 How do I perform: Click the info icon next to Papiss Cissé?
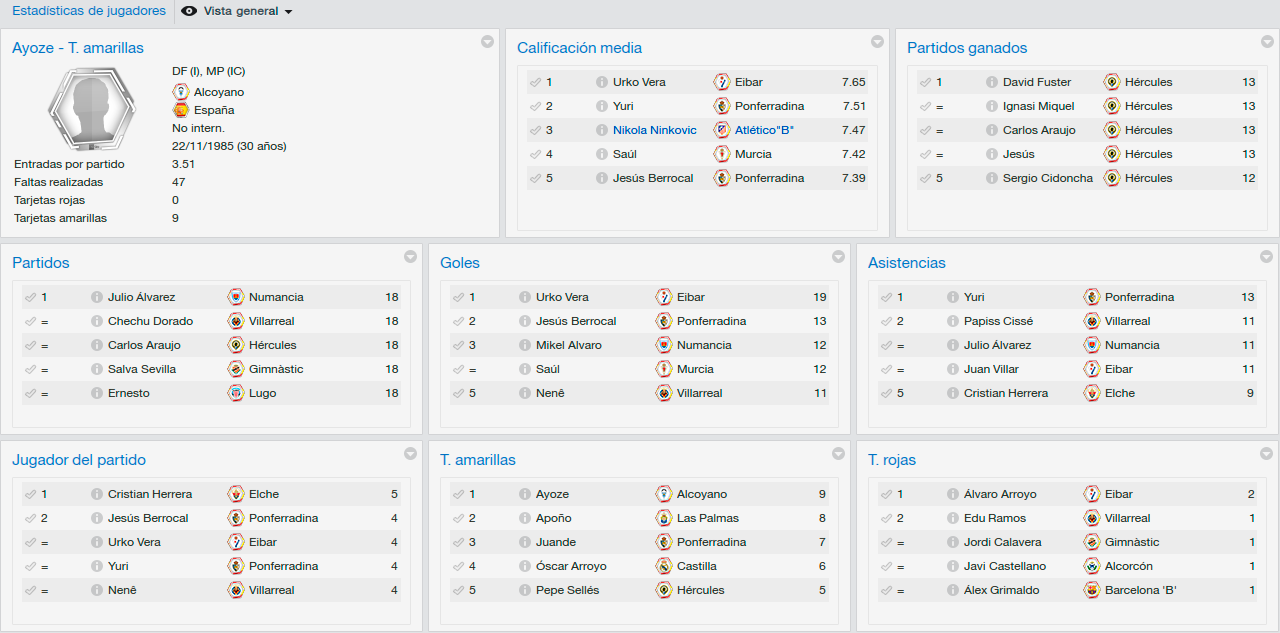(953, 321)
